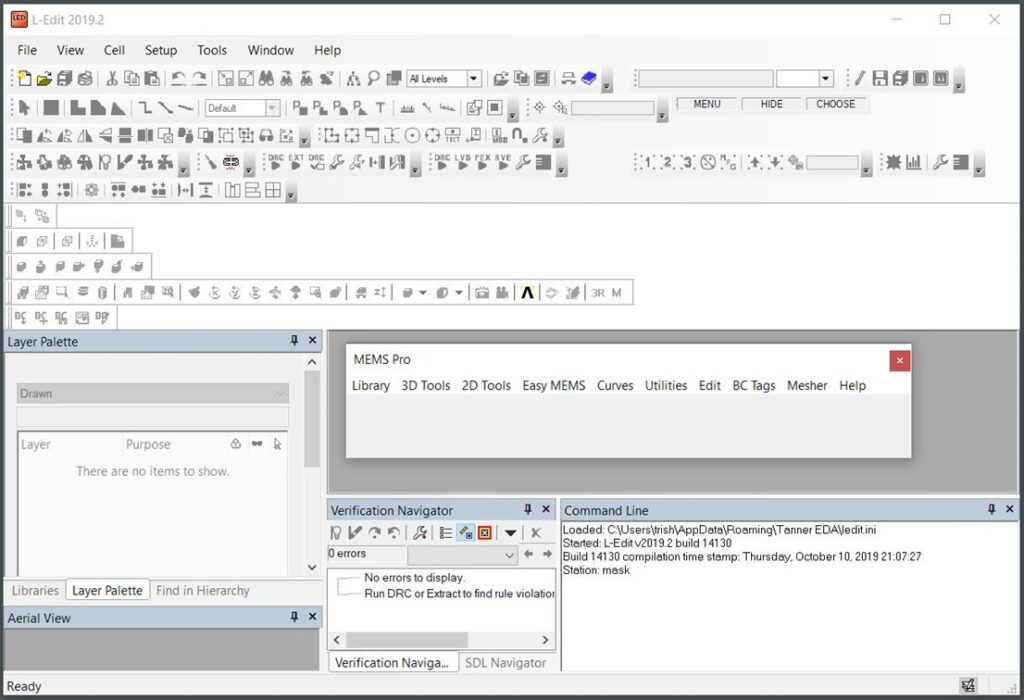Click the floppy disk Save icon

tap(880, 78)
